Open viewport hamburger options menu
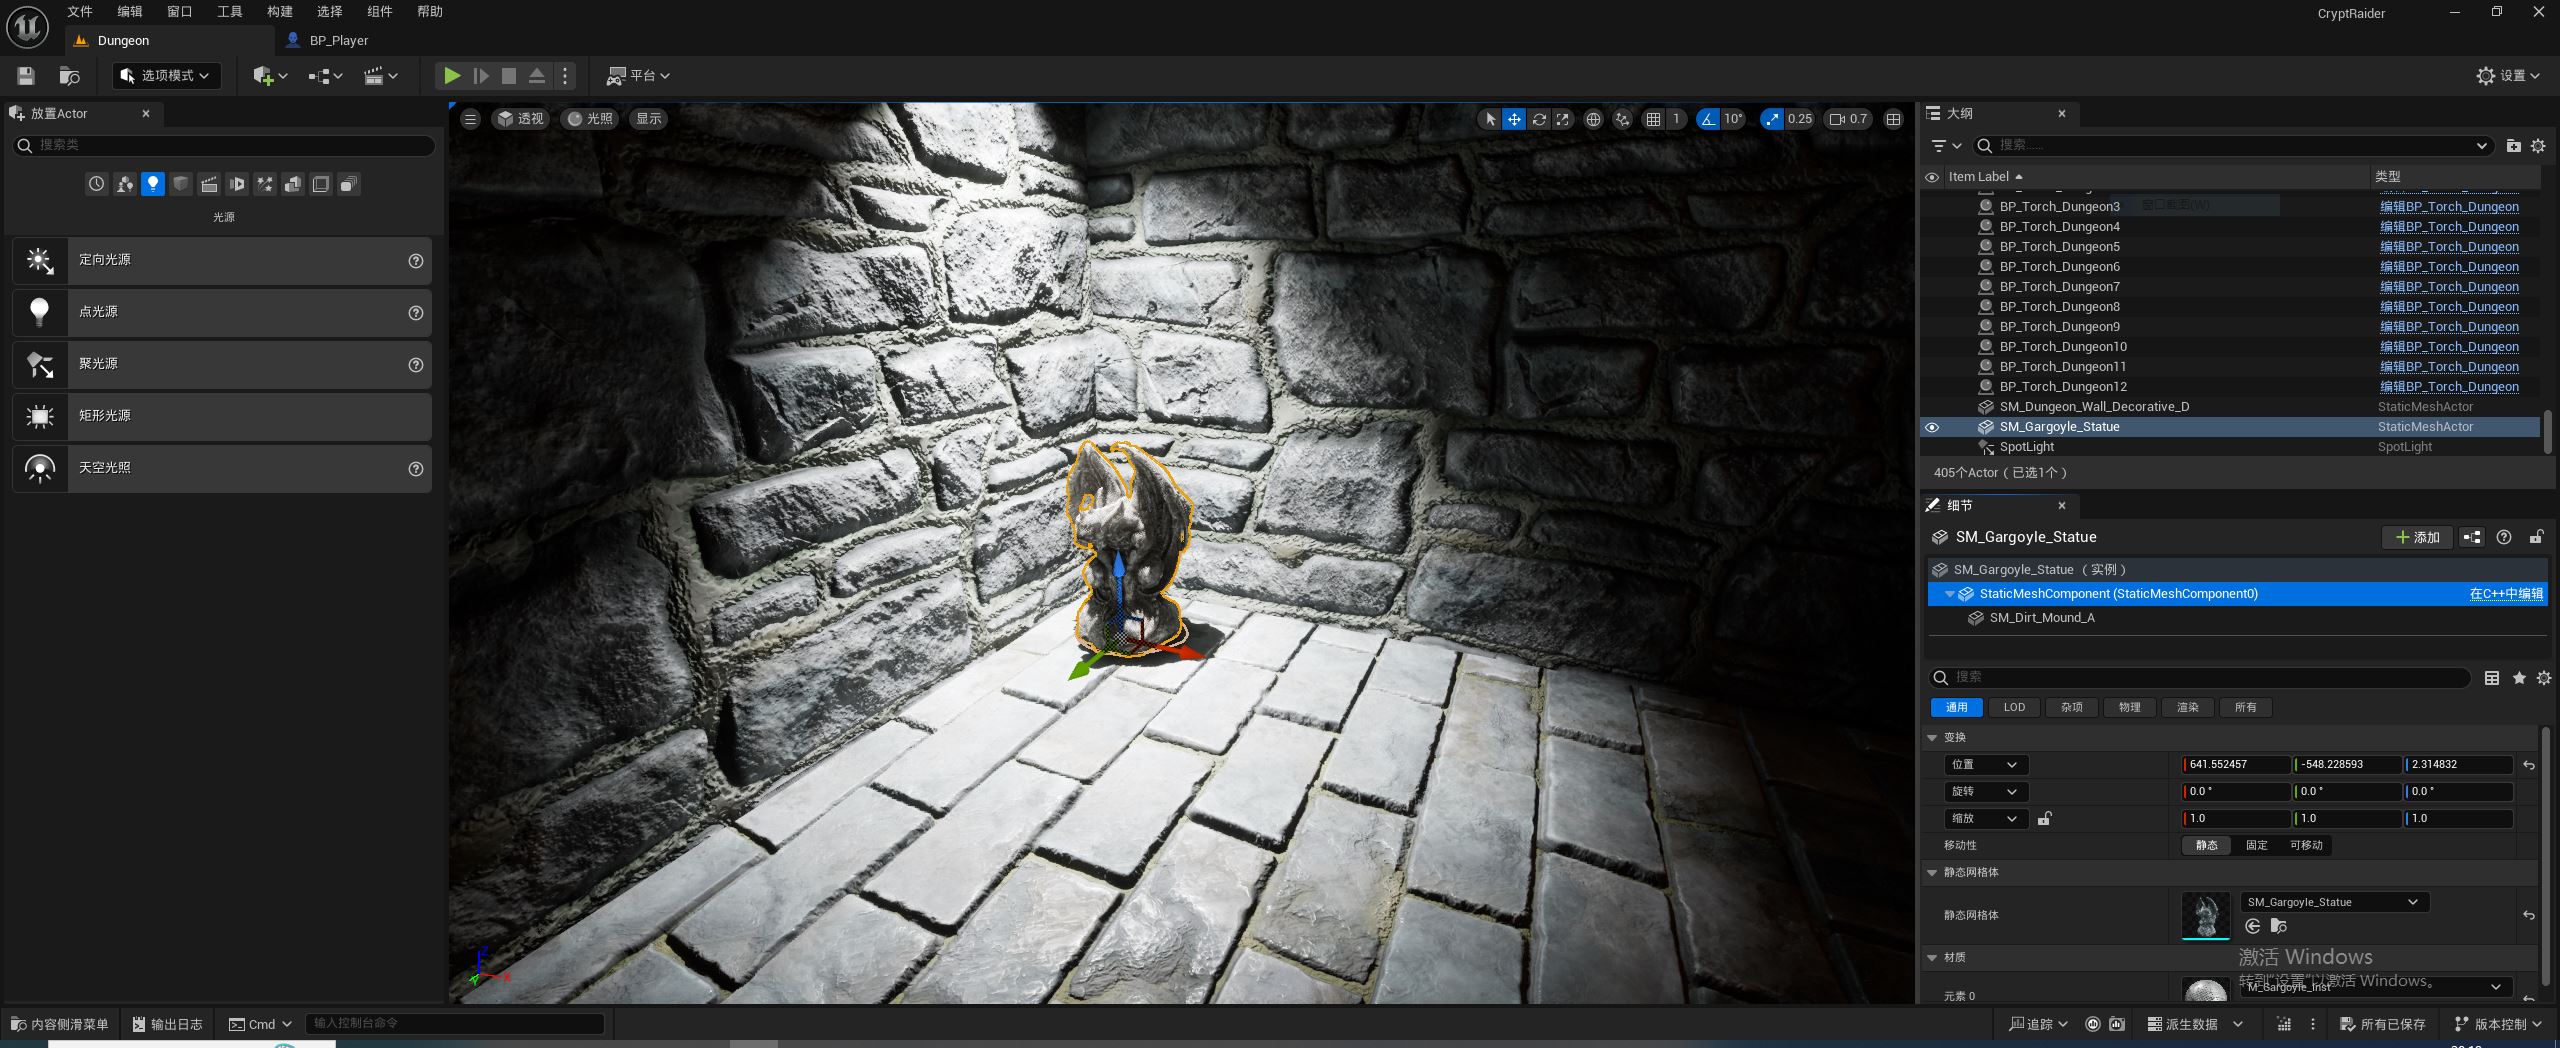Screen dimensions: 2560x1048 (x=470, y=119)
